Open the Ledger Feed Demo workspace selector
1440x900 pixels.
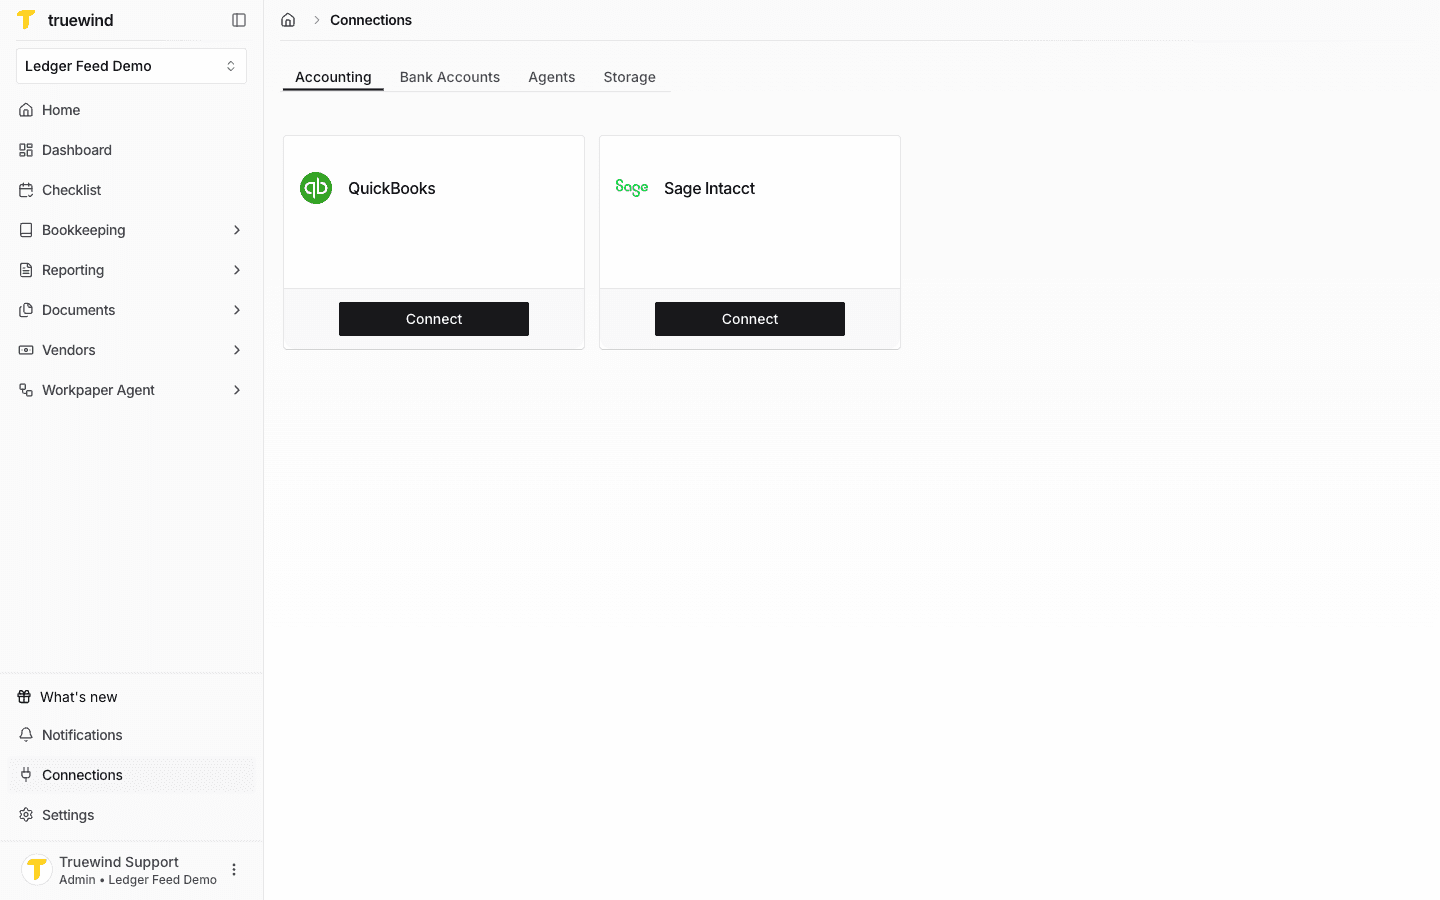(131, 65)
